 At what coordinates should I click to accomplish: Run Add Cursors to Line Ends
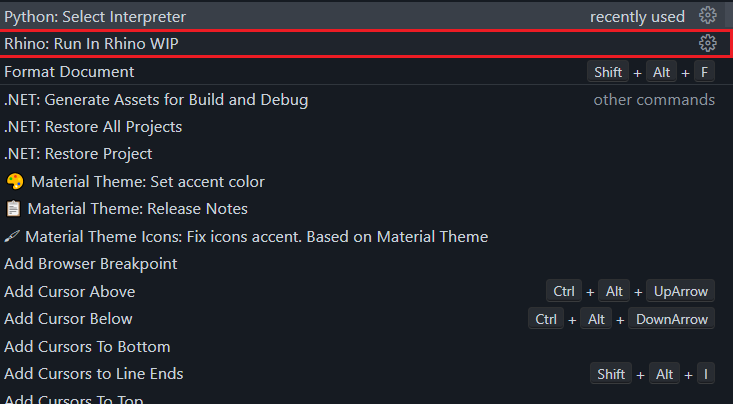94,374
